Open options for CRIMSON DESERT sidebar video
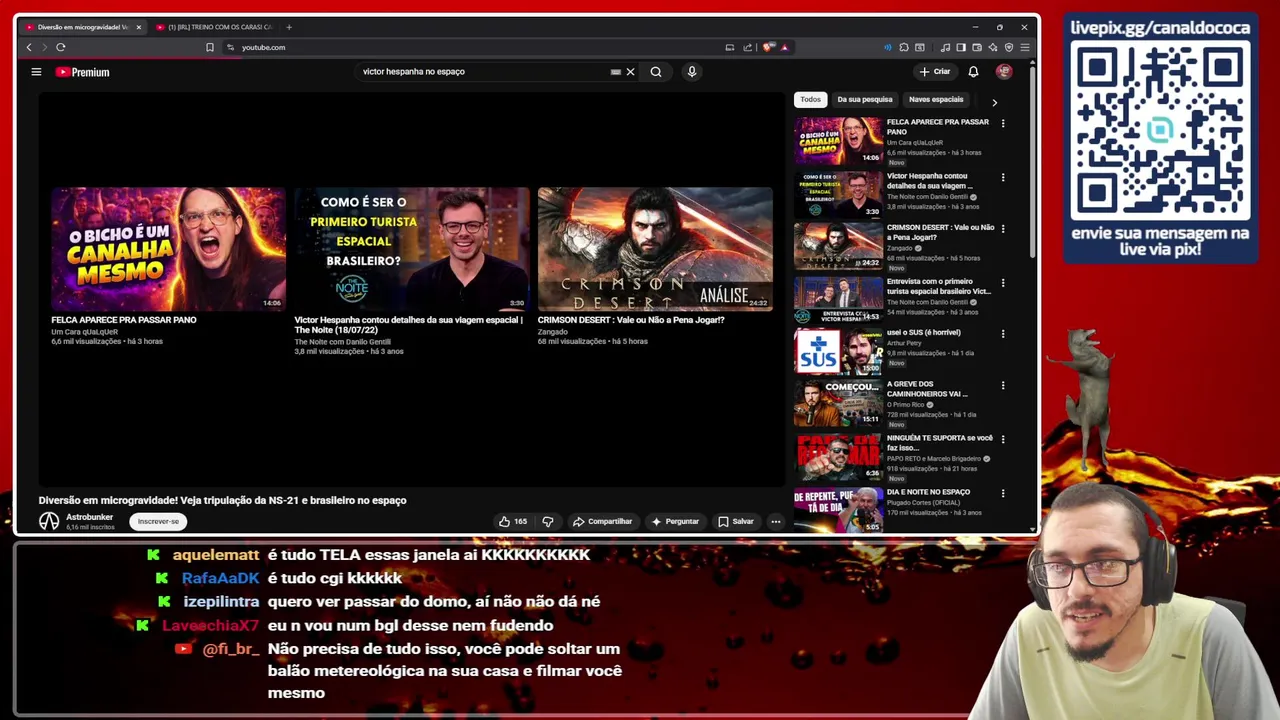The height and width of the screenshot is (720, 1280). [x=1003, y=229]
